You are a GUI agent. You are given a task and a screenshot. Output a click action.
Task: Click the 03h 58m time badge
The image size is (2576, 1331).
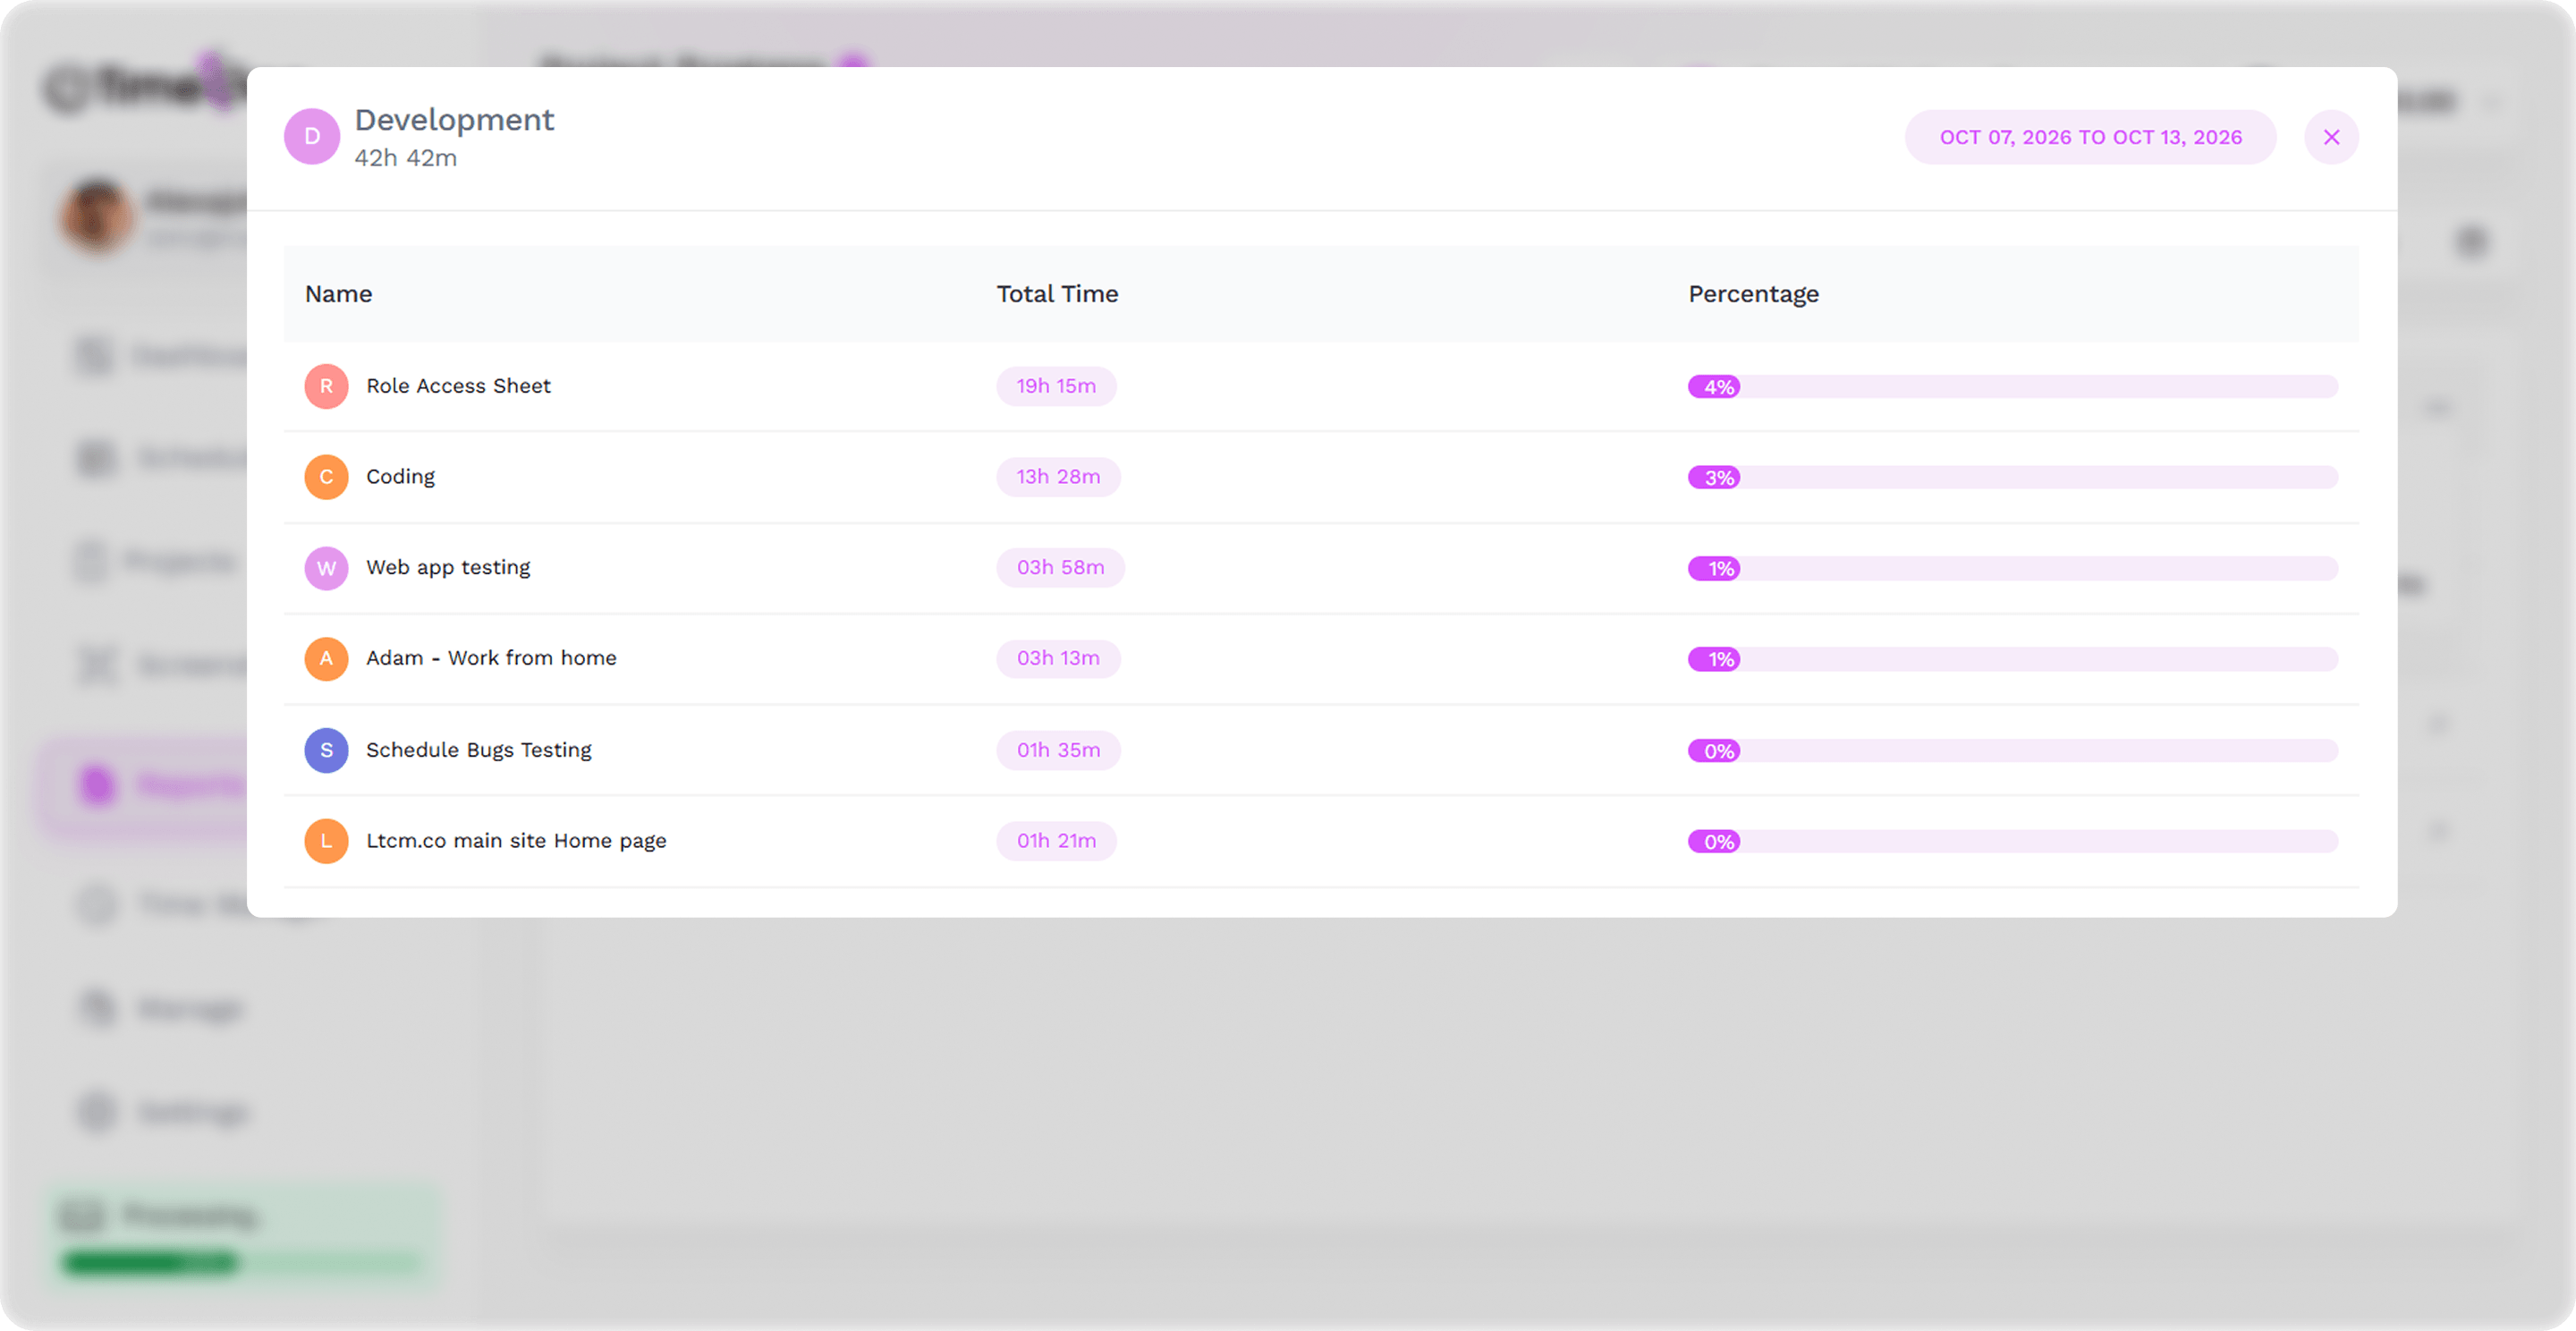coord(1060,568)
